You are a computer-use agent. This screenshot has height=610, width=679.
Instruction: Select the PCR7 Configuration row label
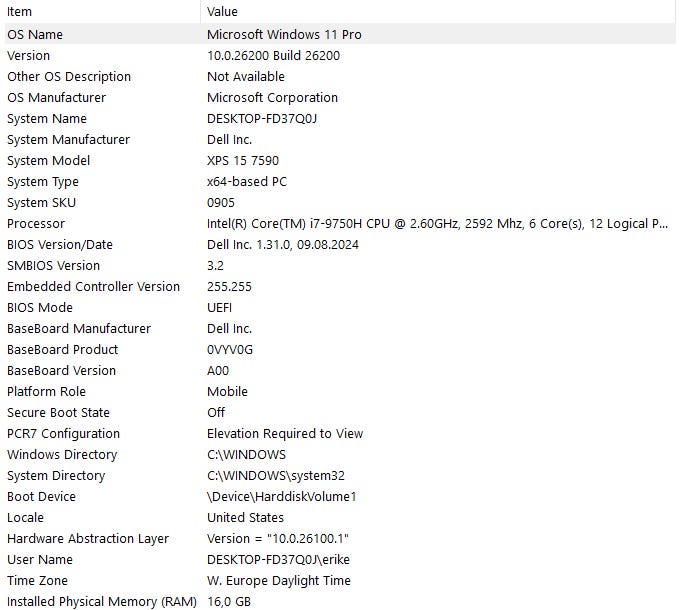[x=63, y=433]
